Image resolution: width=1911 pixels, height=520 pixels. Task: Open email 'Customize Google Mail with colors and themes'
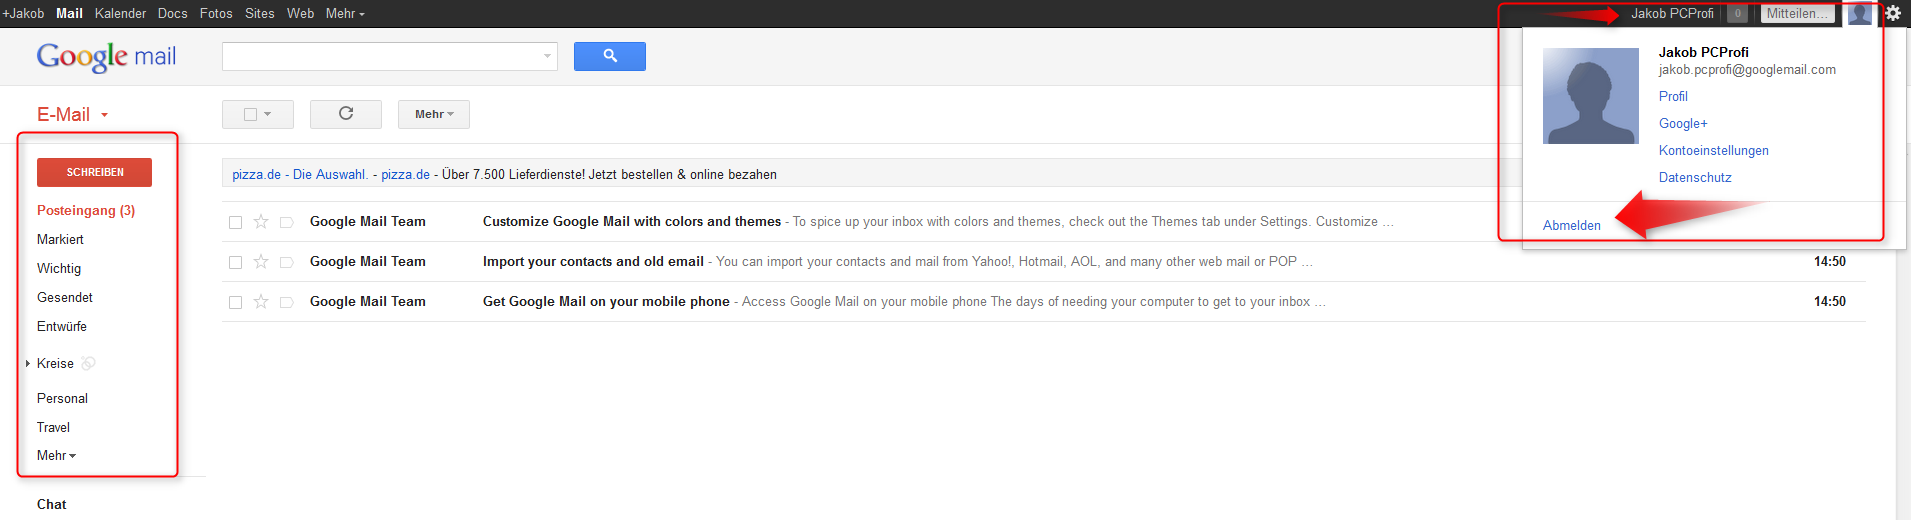632,222
